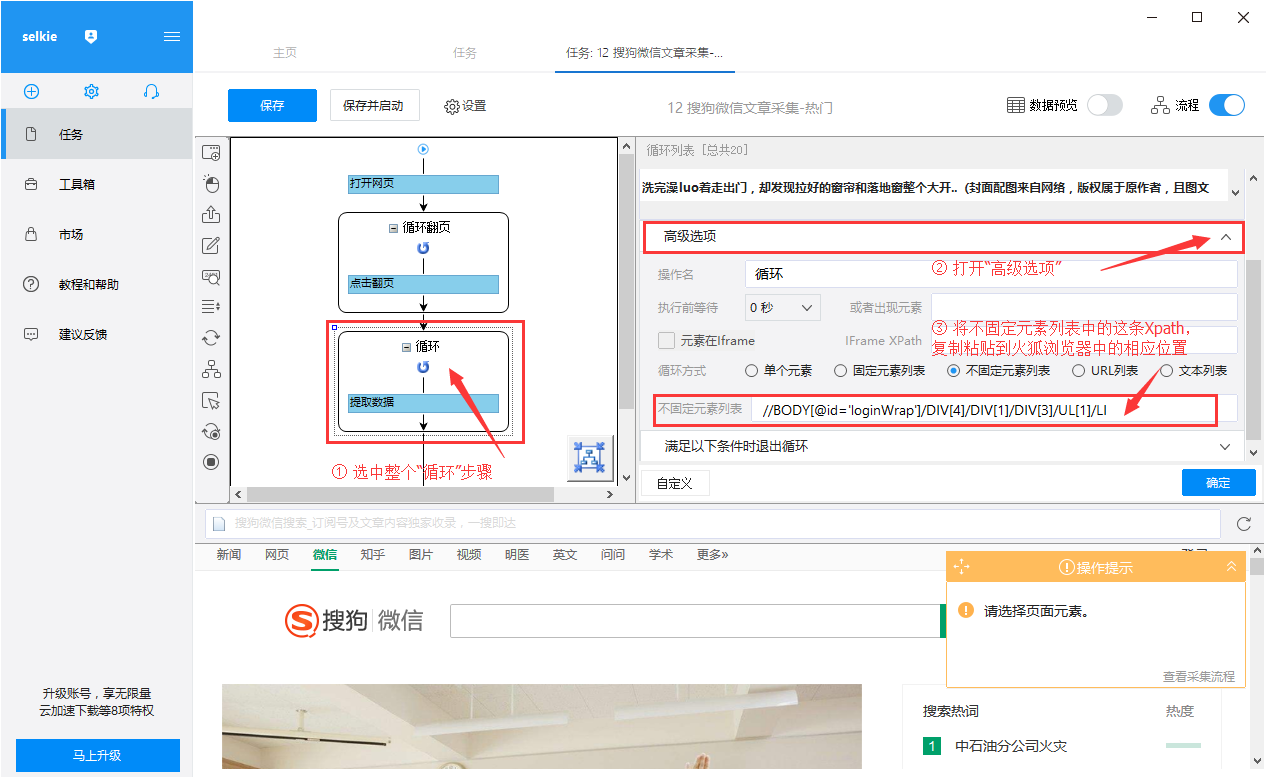1267x778 pixels.
Task: Check the 元素在Iframe checkbox
Action: point(666,340)
